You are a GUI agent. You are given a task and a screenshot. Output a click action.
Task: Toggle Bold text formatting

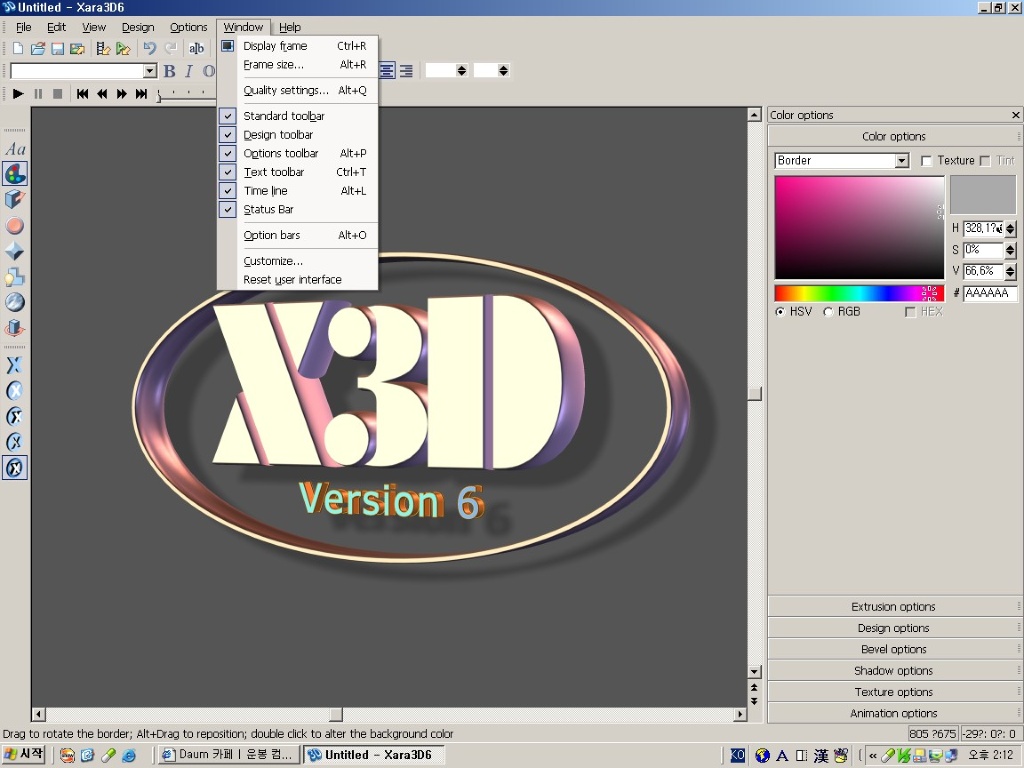click(x=170, y=71)
